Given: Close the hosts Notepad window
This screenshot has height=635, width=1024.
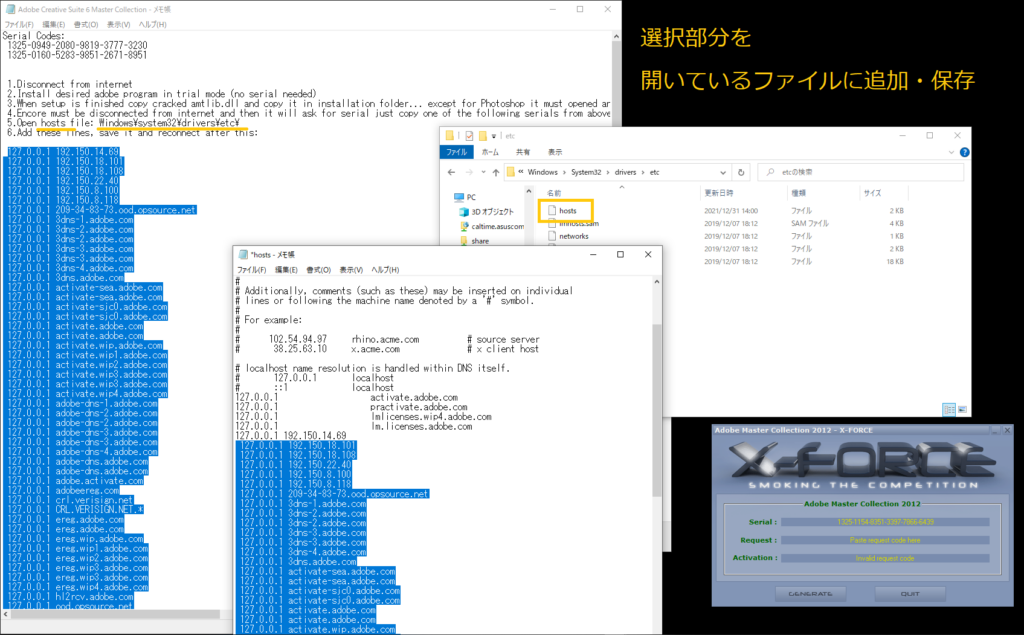Looking at the screenshot, I should pyautogui.click(x=648, y=255).
